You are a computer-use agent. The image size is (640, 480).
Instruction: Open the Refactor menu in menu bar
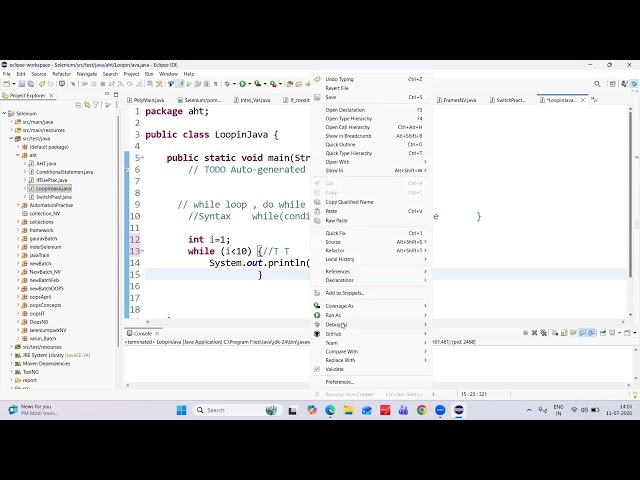pos(62,74)
